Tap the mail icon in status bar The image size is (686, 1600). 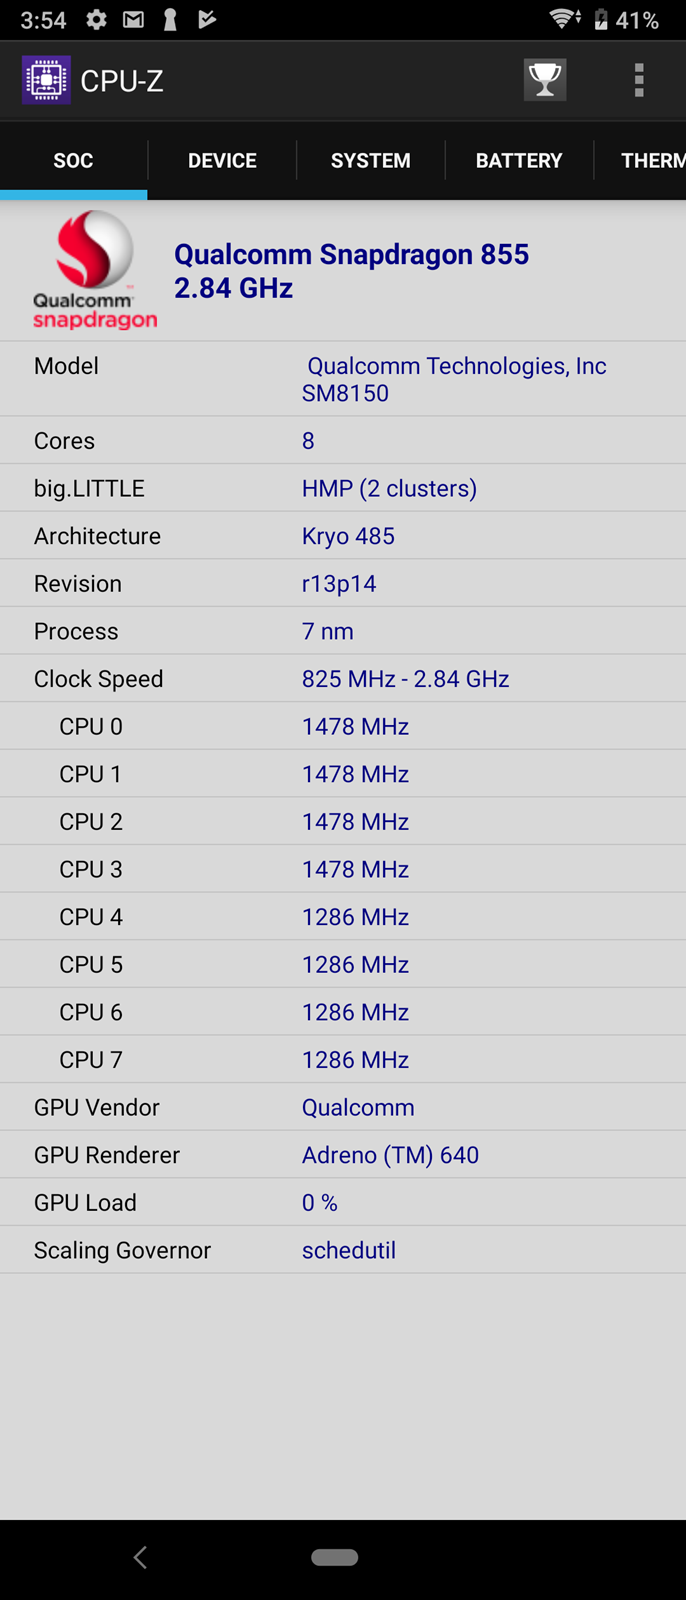pyautogui.click(x=133, y=19)
